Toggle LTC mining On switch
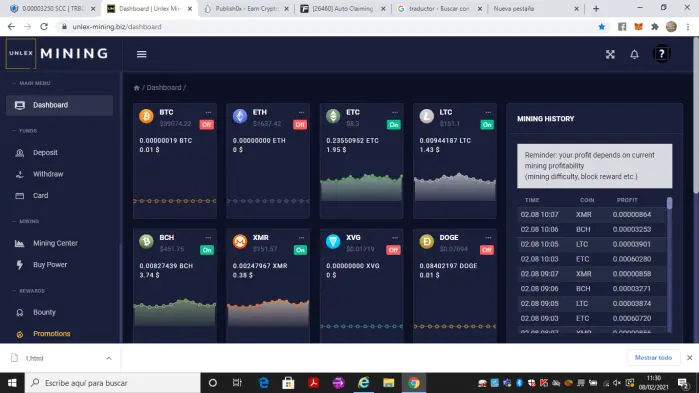 (487, 125)
